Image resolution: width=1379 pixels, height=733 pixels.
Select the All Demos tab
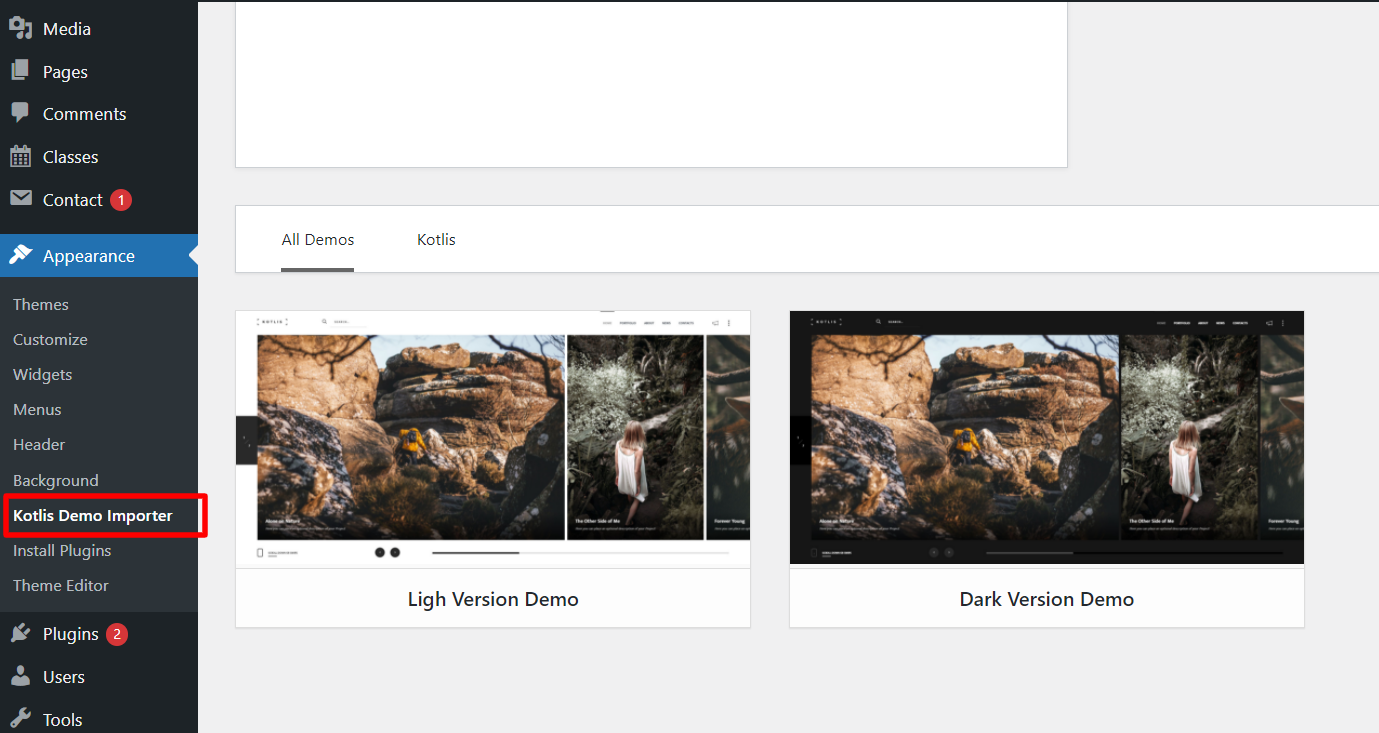(x=318, y=240)
